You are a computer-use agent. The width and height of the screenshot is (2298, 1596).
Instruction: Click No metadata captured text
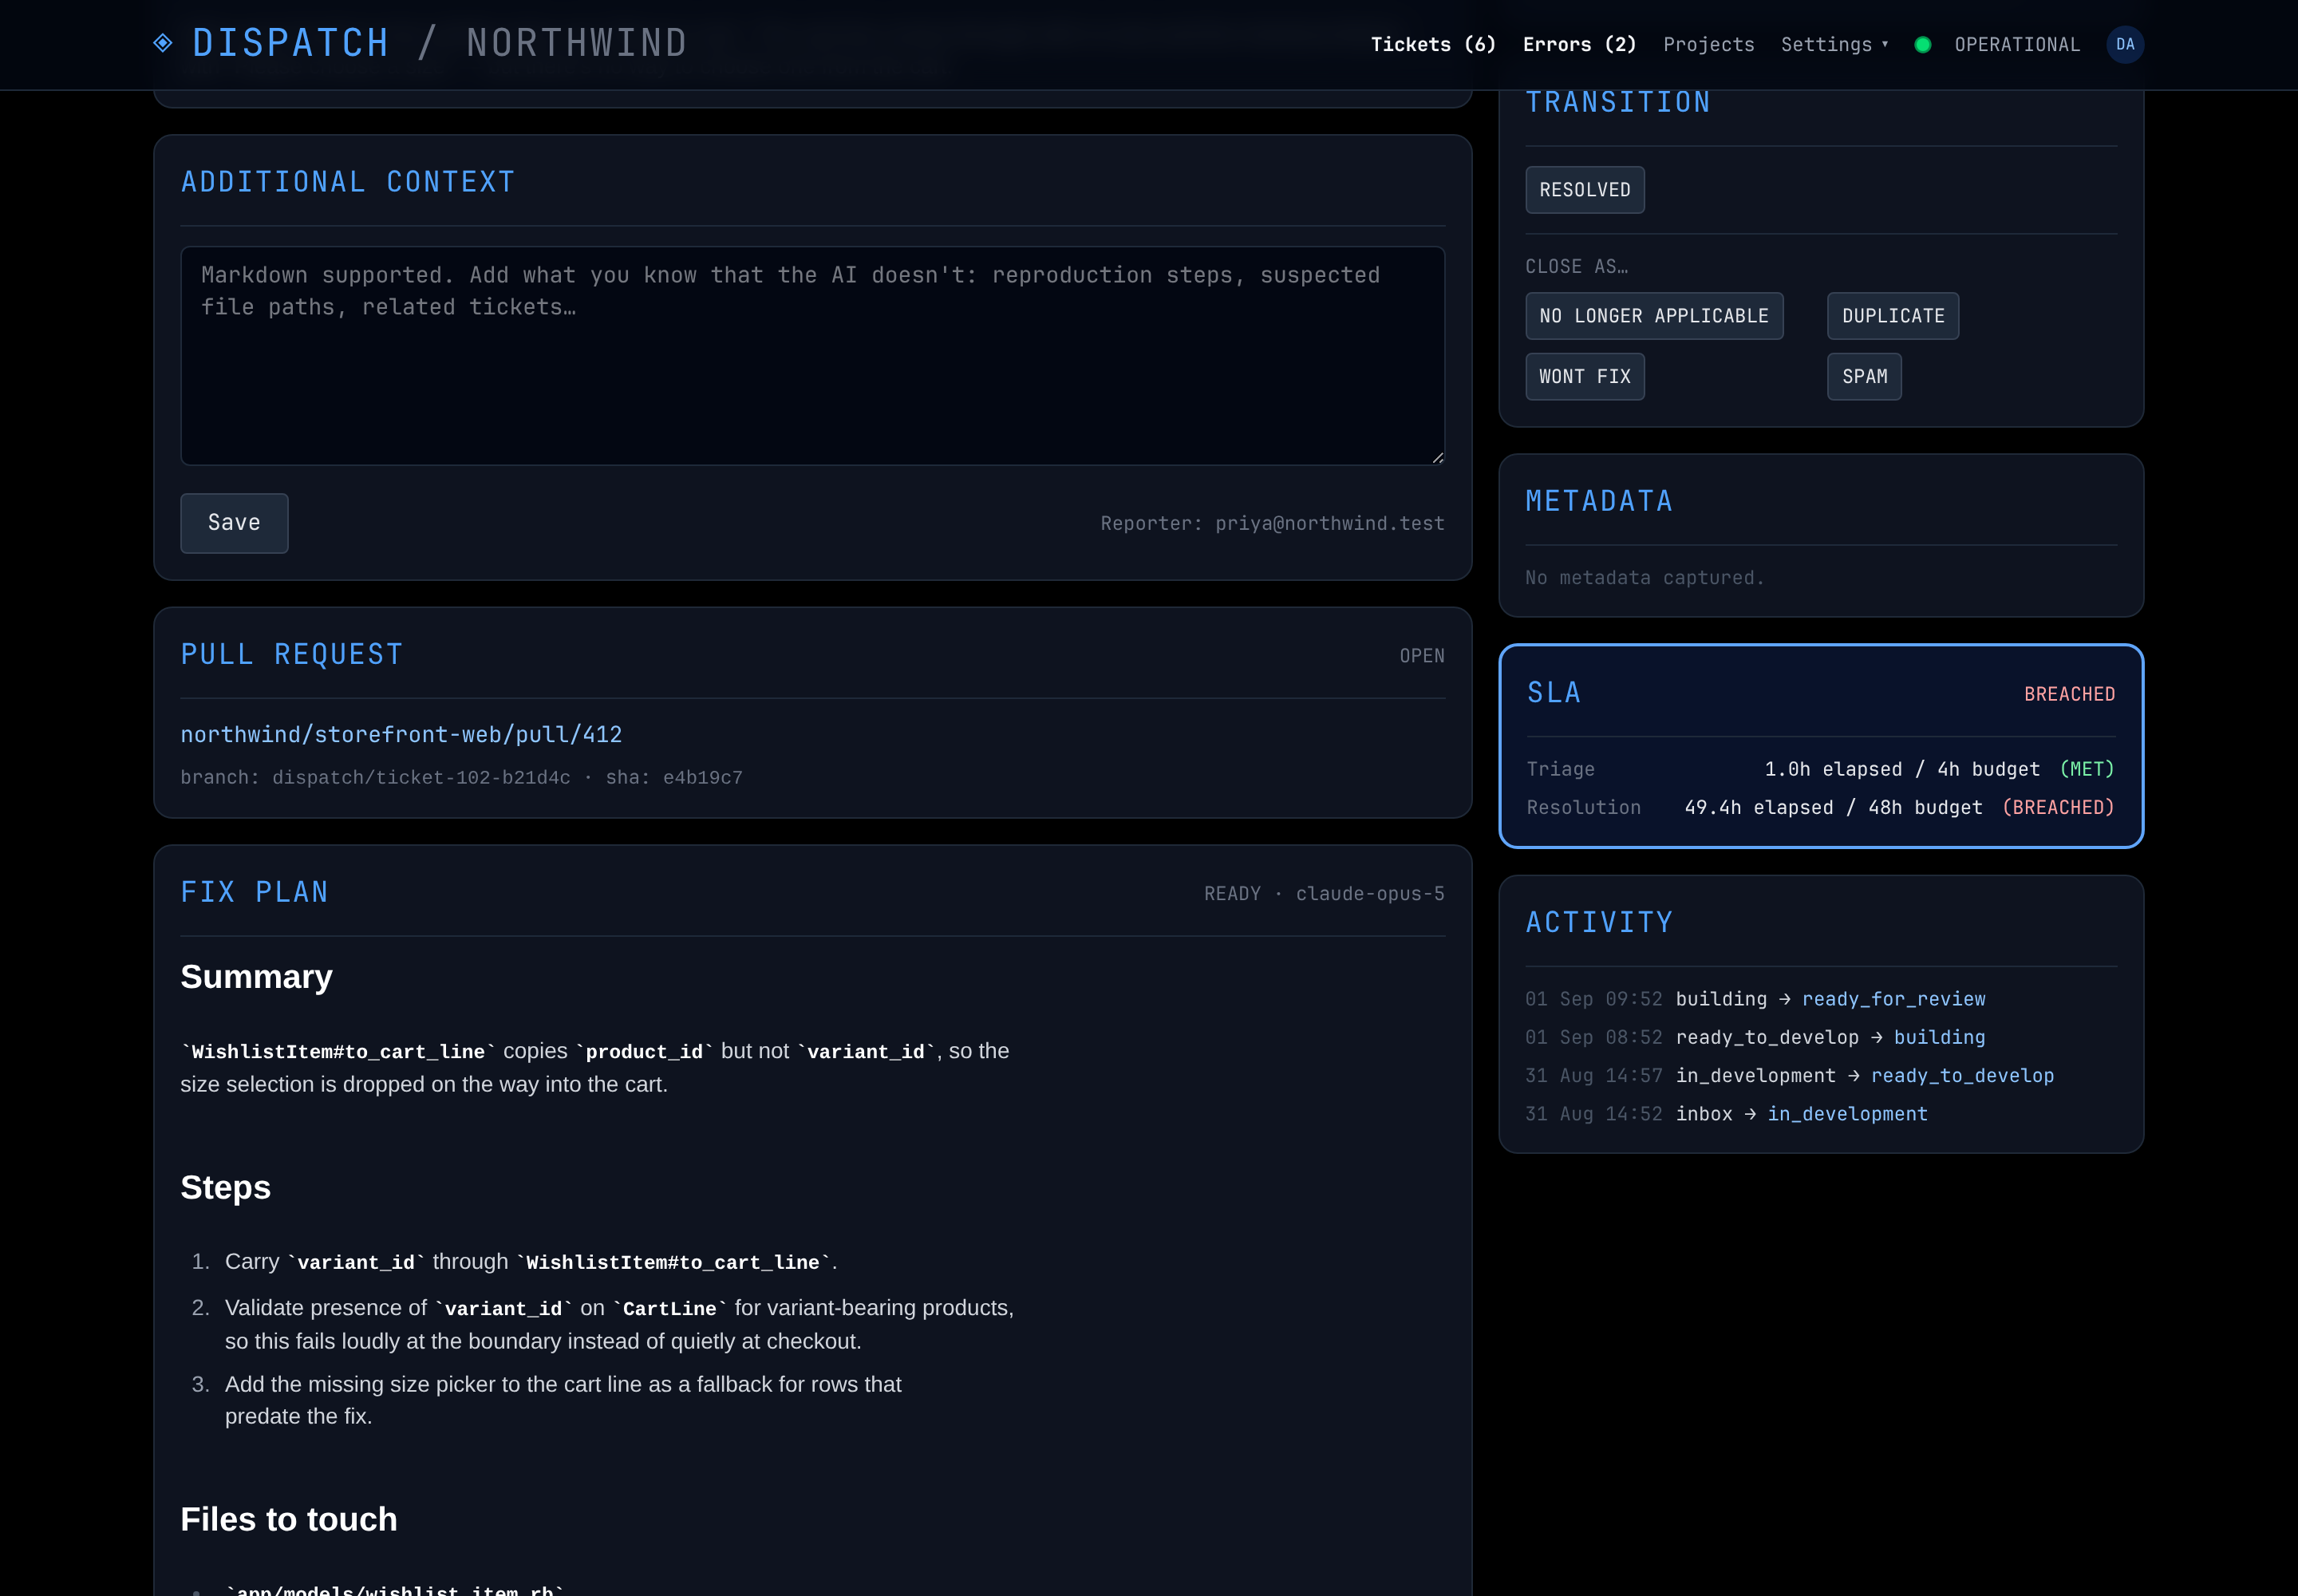[1644, 578]
